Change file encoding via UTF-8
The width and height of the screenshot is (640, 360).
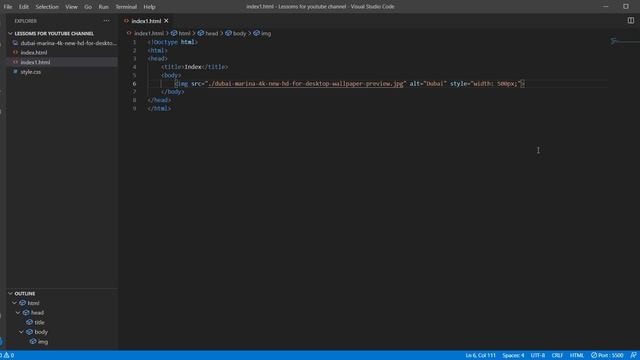pyautogui.click(x=538, y=356)
